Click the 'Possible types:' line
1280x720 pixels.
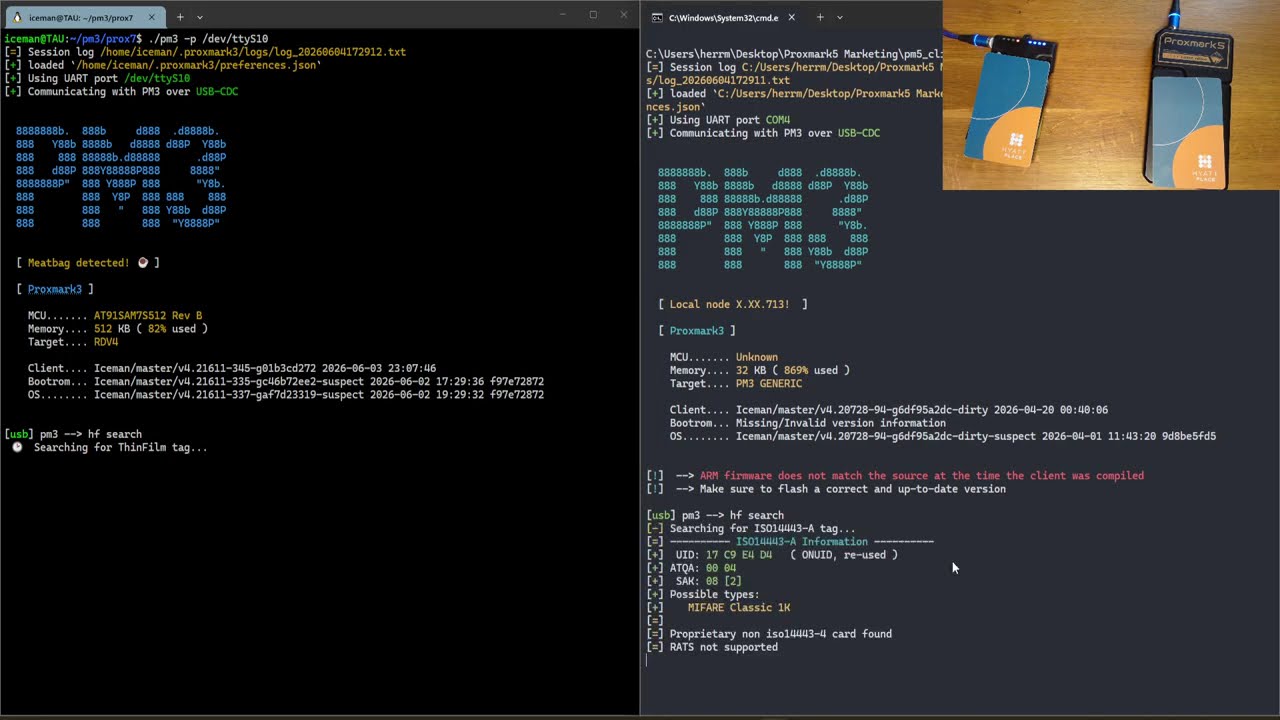(714, 594)
